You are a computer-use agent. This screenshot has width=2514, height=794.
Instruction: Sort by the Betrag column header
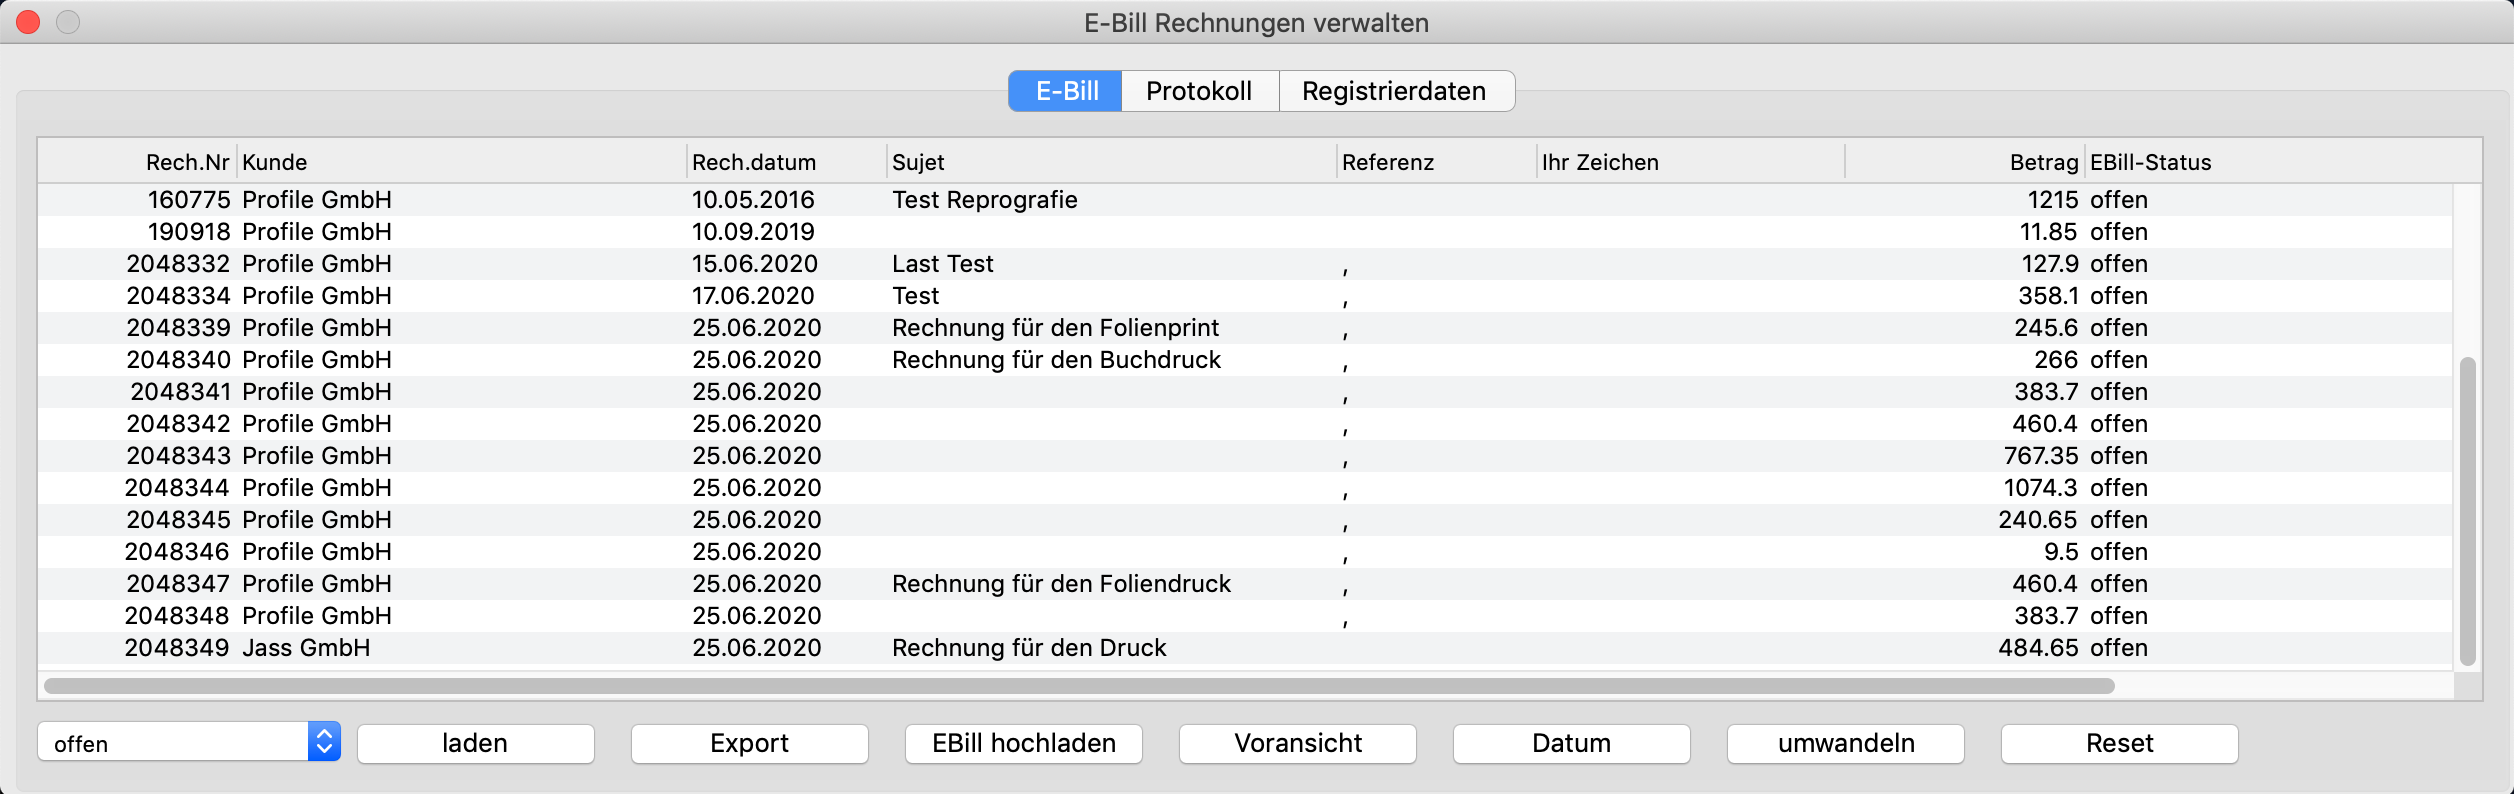[2043, 162]
